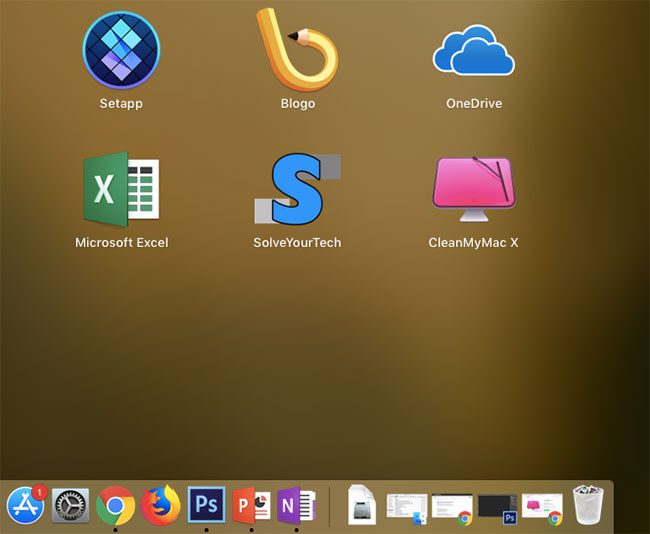The width and height of the screenshot is (650, 534).
Task: Open the disk image file in Dock
Action: pos(362,507)
